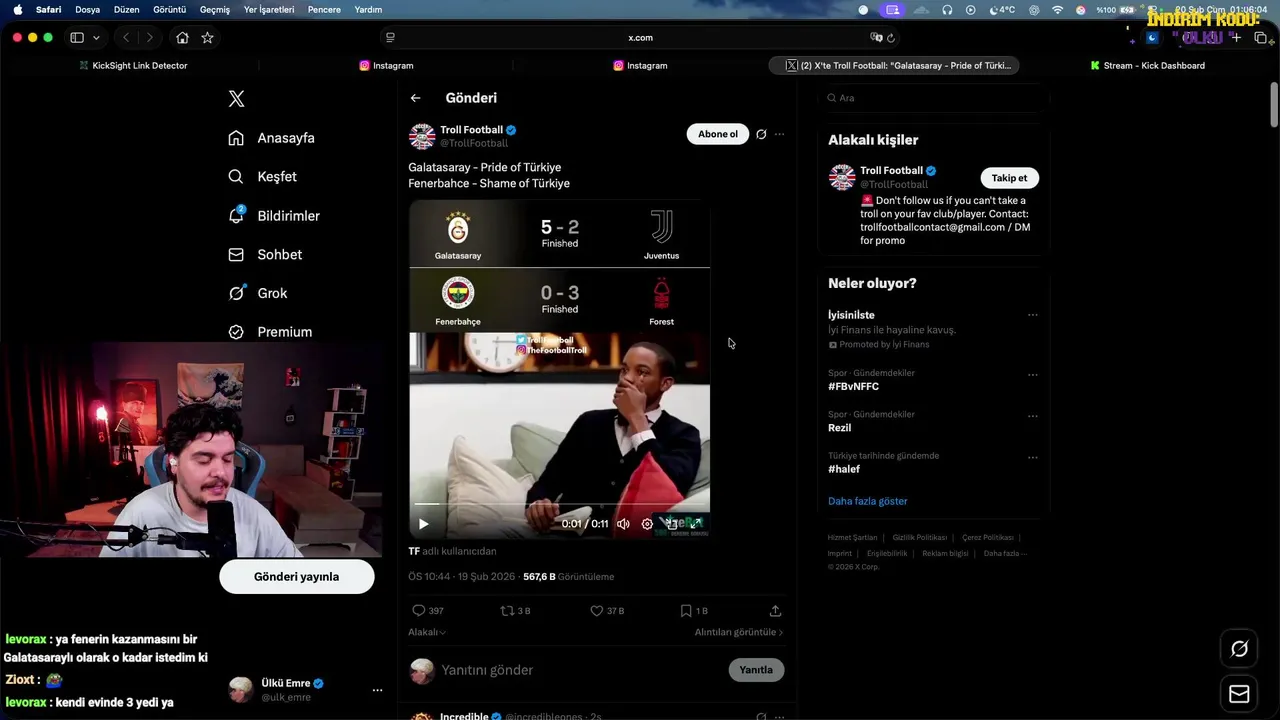Viewport: 1280px width, 720px height.
Task: Open Safari home toolbar icon
Action: [x=182, y=38]
